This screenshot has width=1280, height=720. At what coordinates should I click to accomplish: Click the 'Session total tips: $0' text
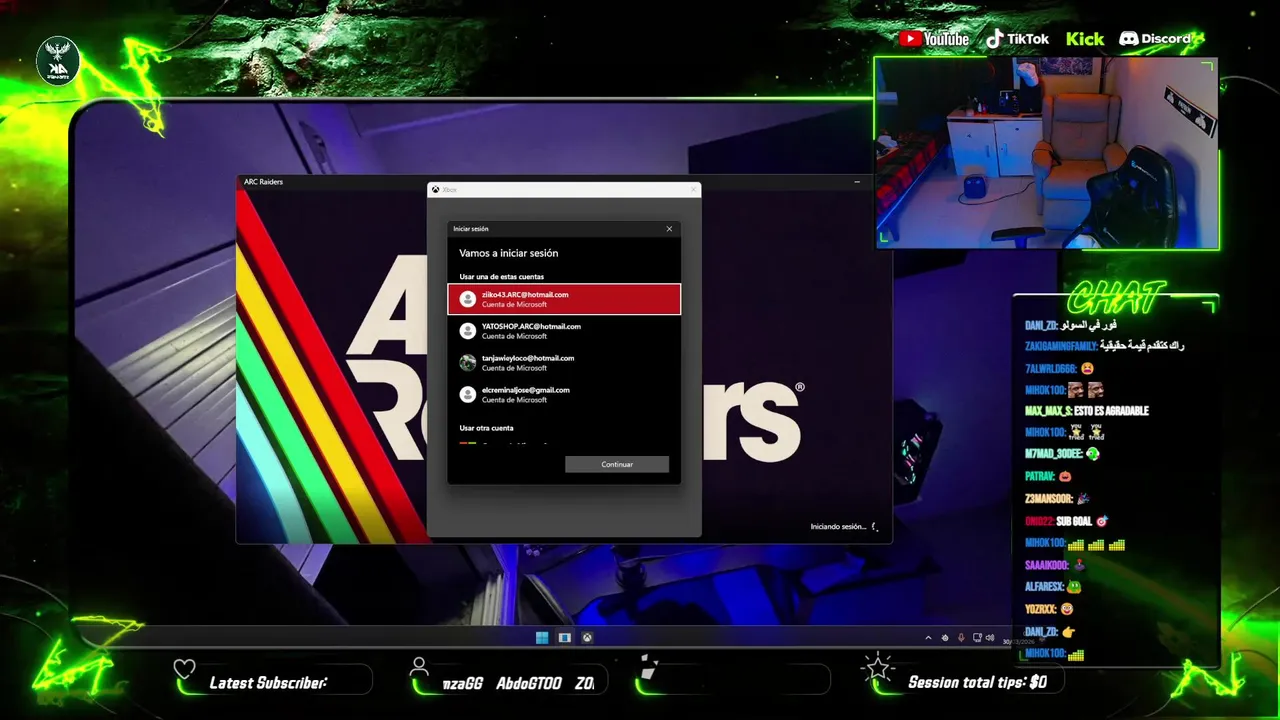pos(977,682)
